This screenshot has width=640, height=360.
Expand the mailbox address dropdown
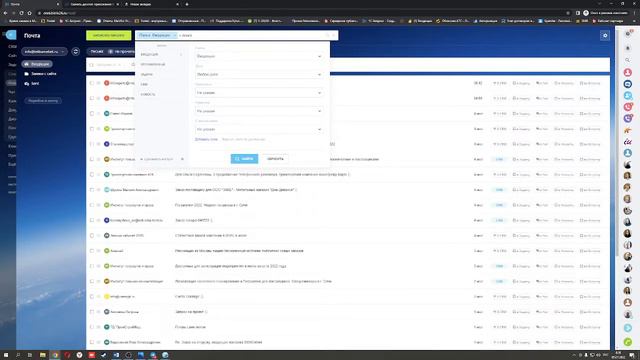click(x=44, y=51)
